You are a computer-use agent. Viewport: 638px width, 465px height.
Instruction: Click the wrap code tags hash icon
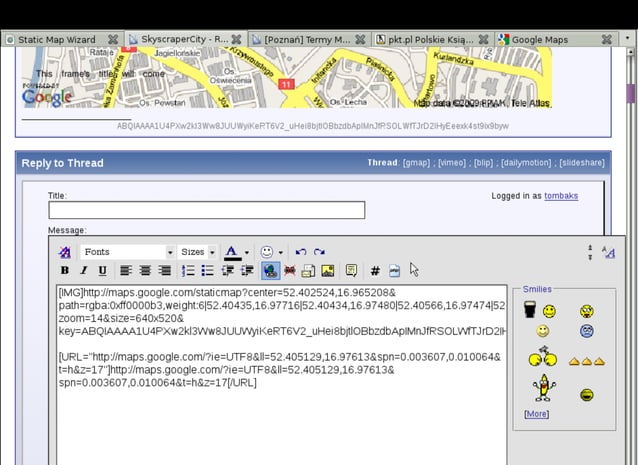tap(375, 270)
